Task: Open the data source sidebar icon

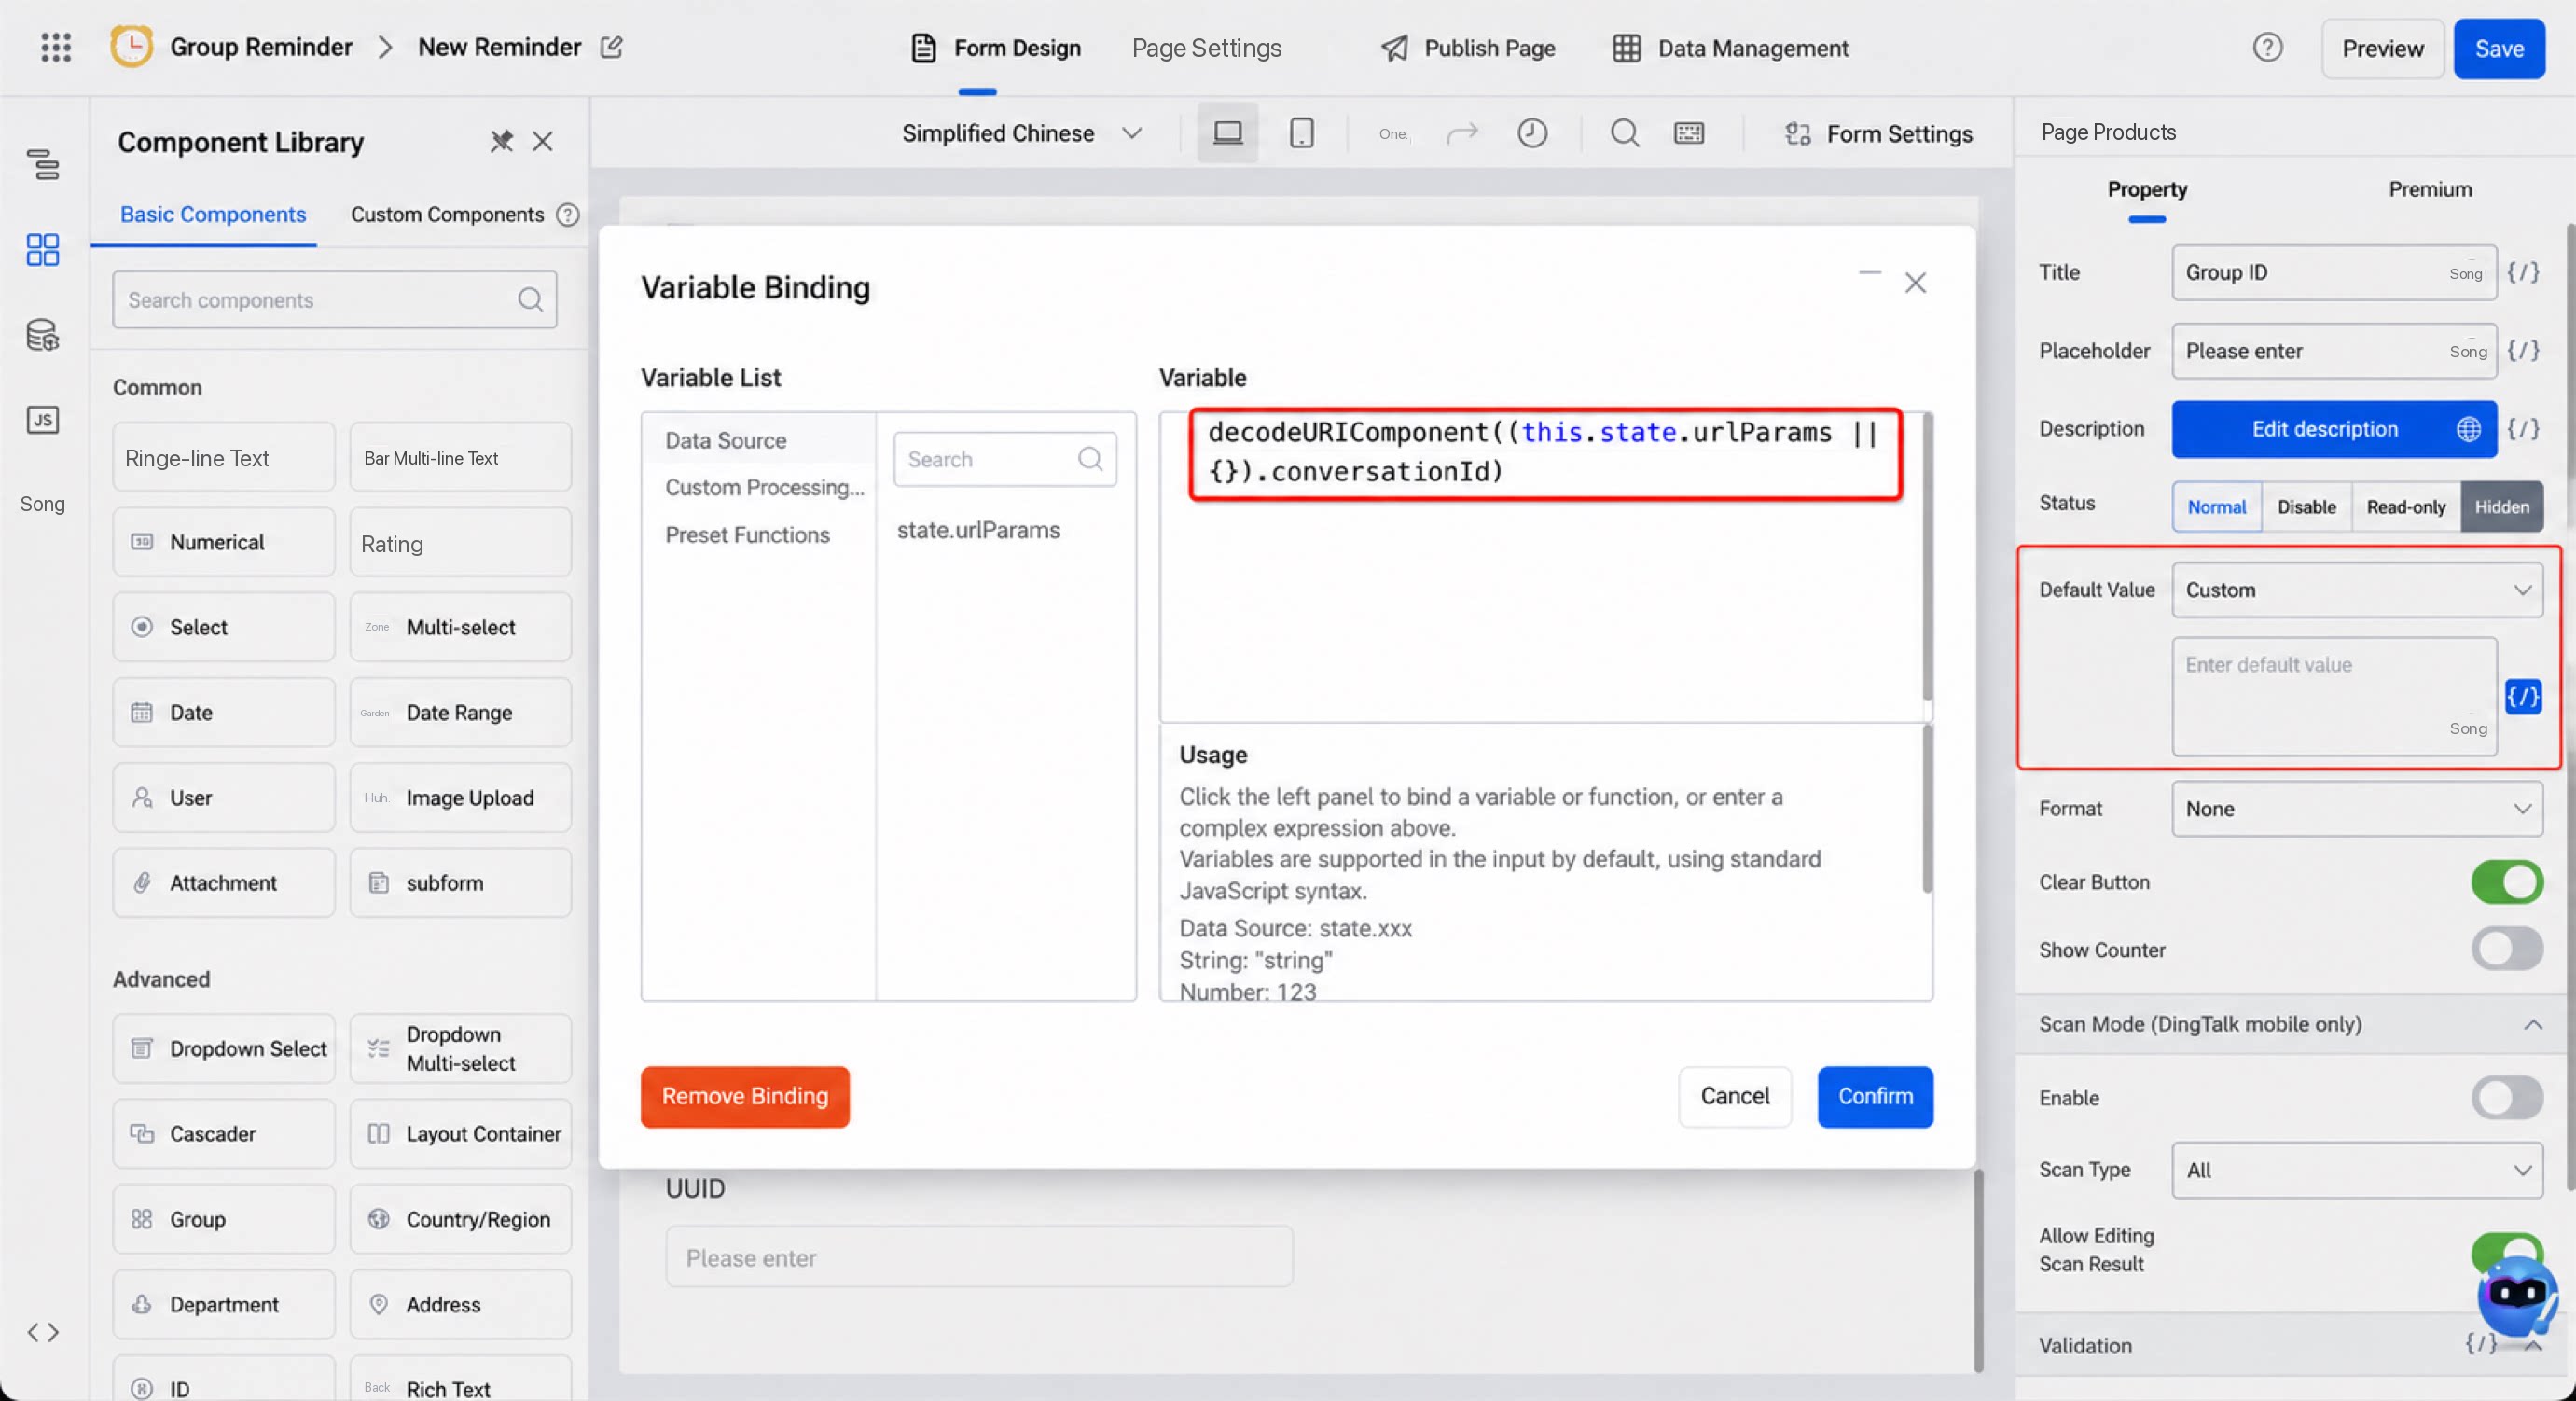Action: coord(42,335)
